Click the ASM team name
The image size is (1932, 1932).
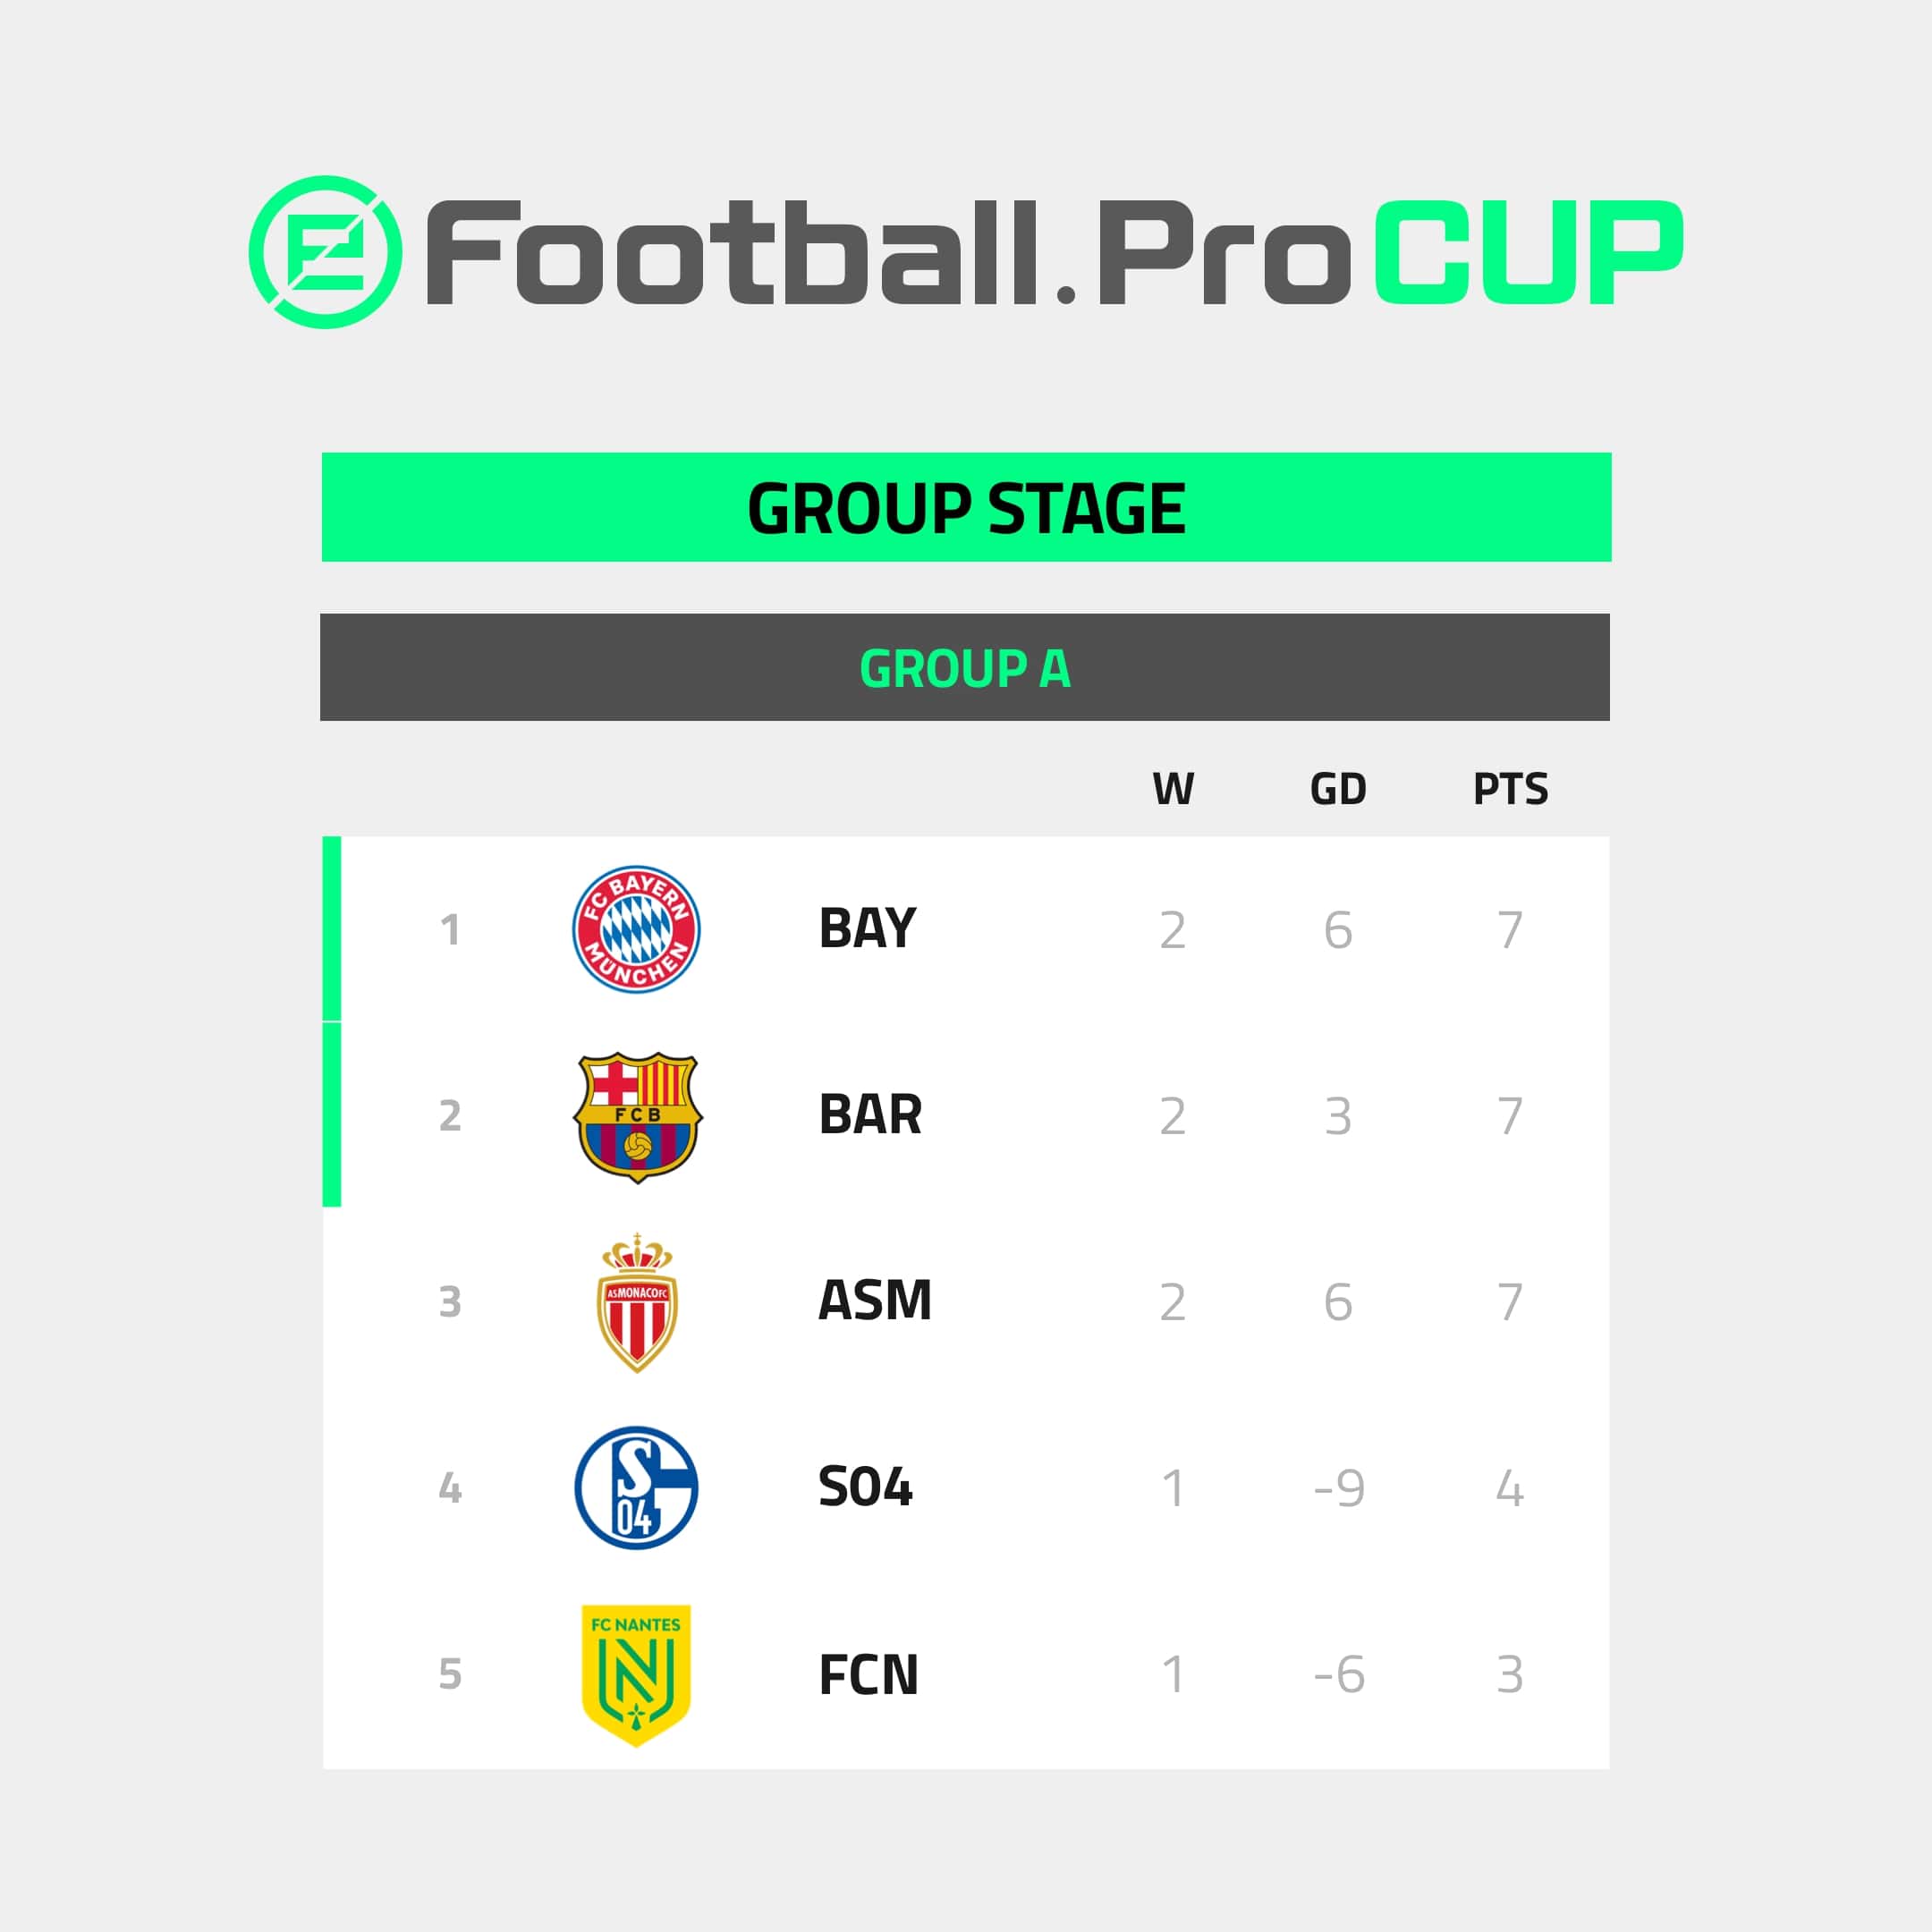[875, 1301]
